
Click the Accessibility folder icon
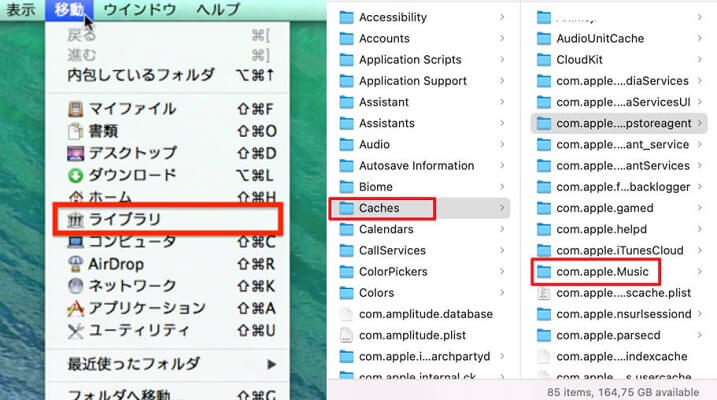point(347,17)
